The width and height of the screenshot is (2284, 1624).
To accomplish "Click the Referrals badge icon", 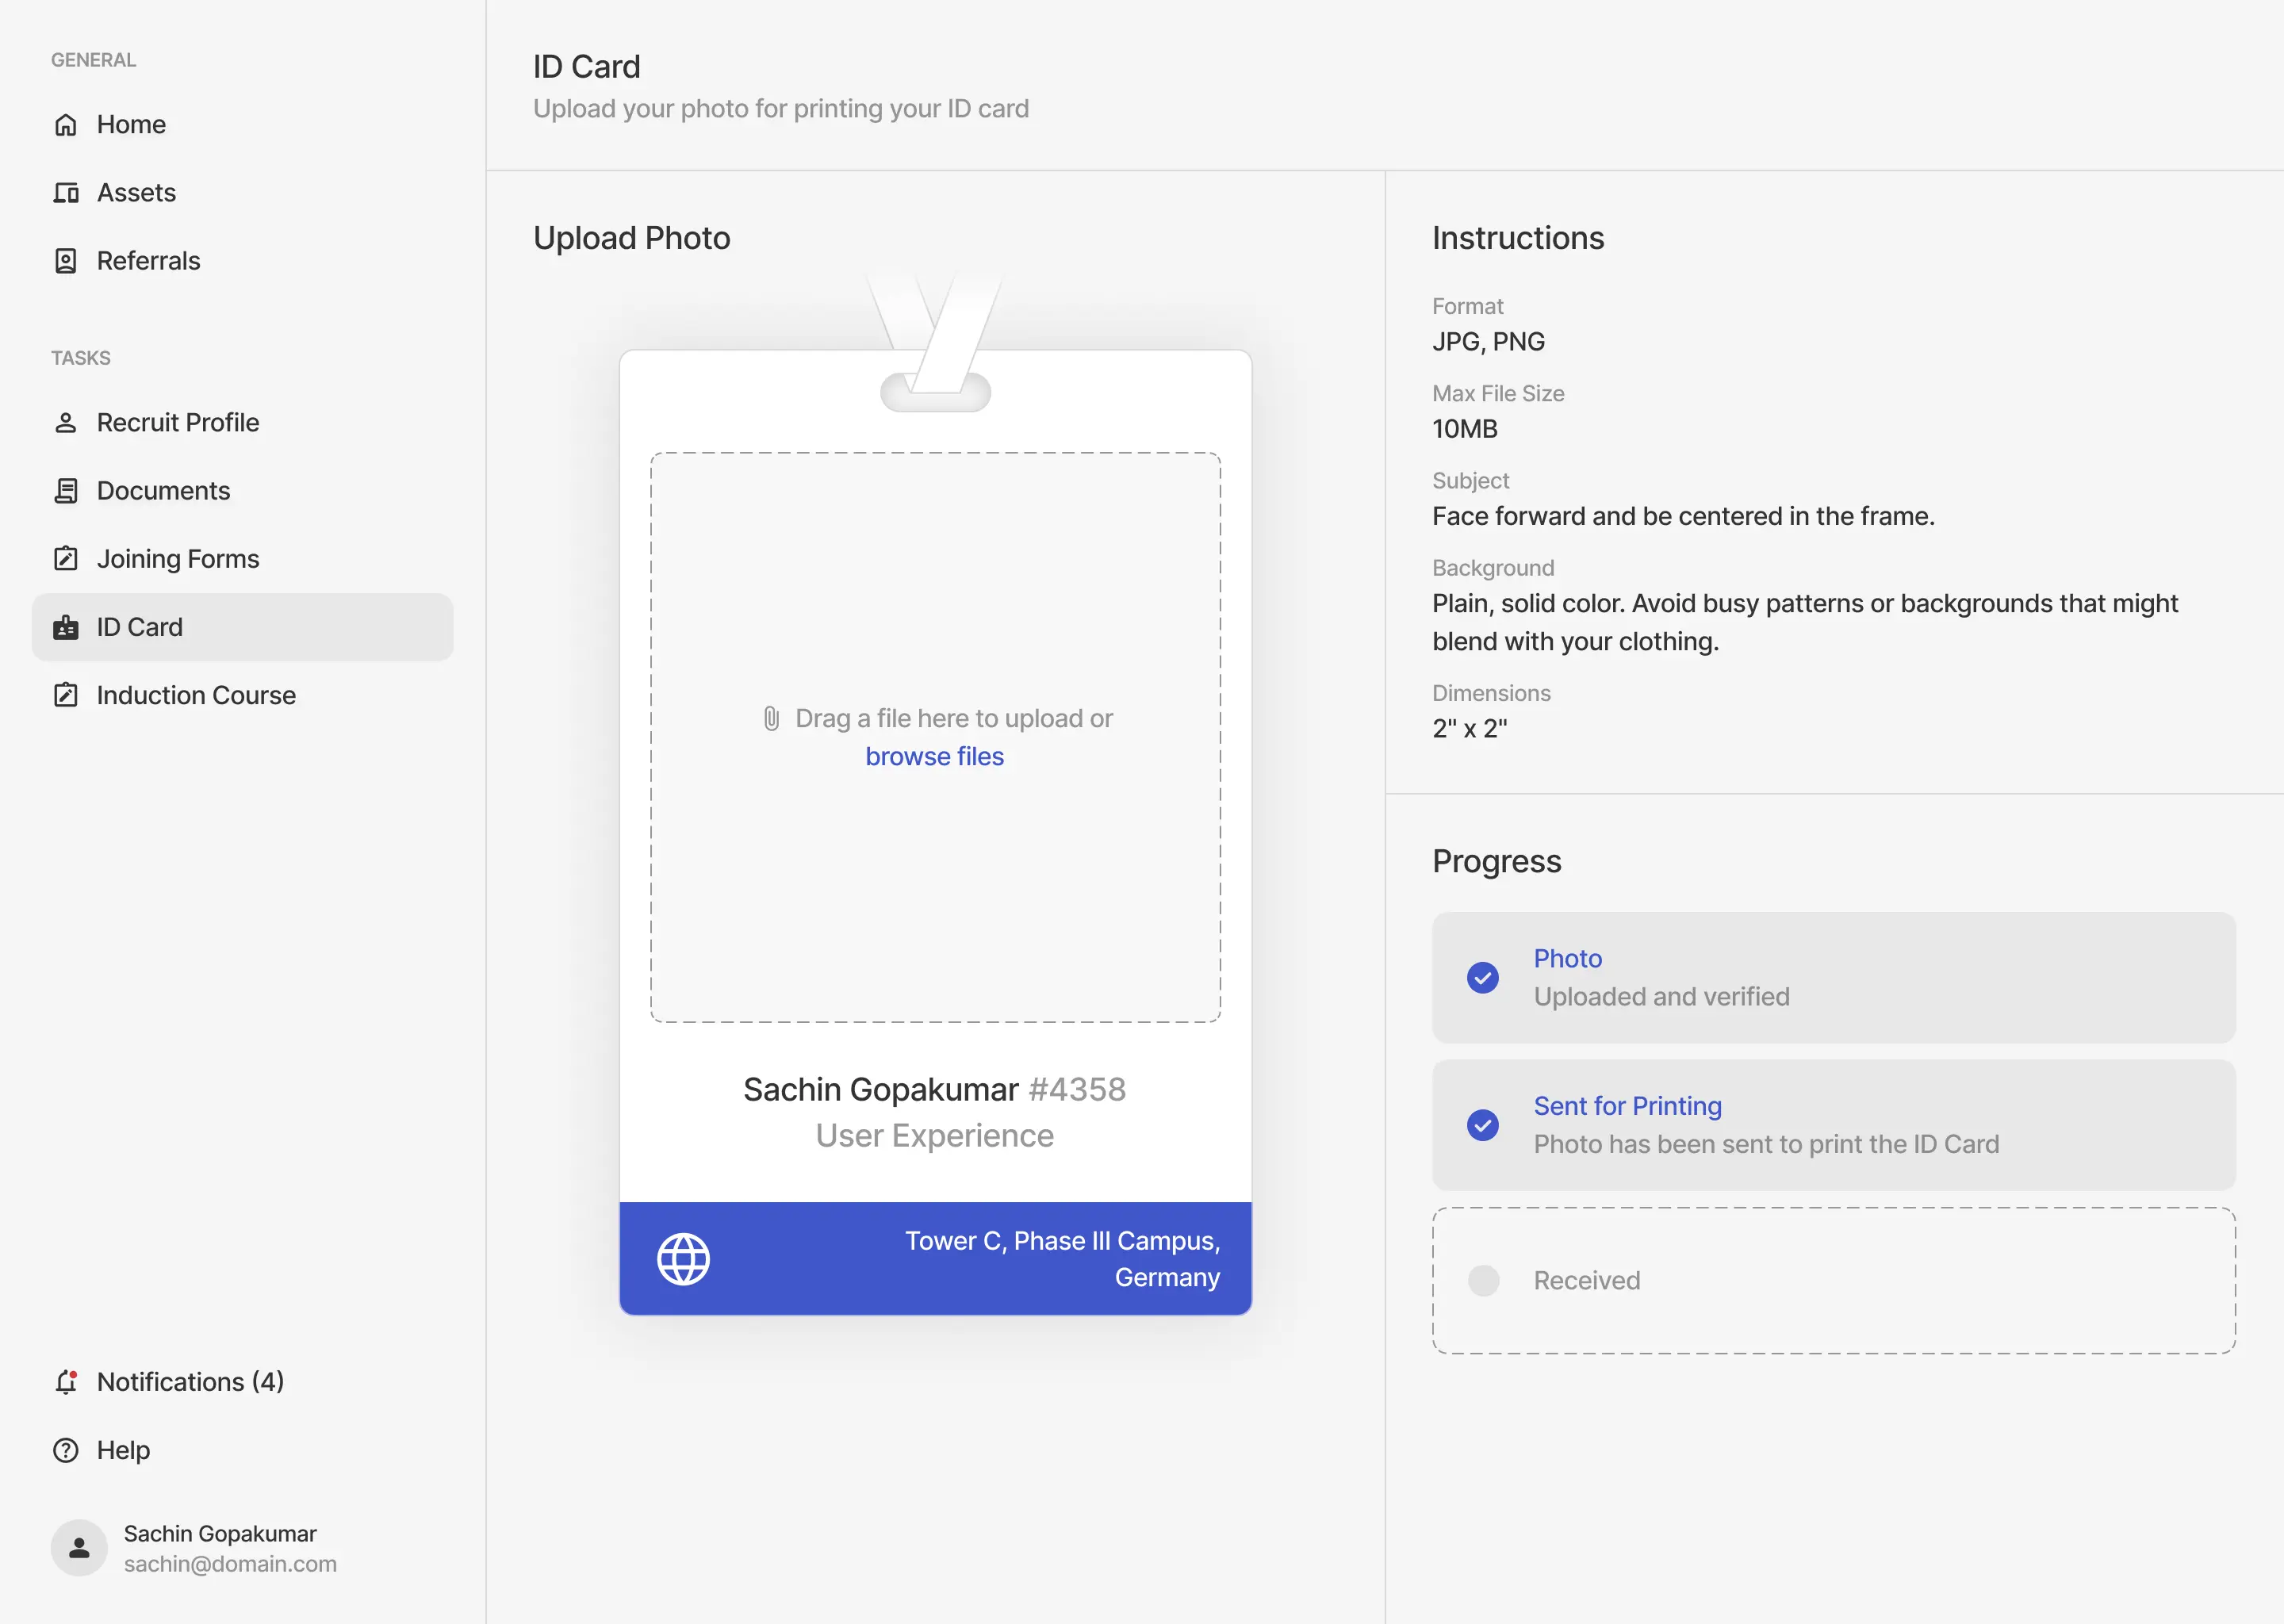I will [x=66, y=261].
